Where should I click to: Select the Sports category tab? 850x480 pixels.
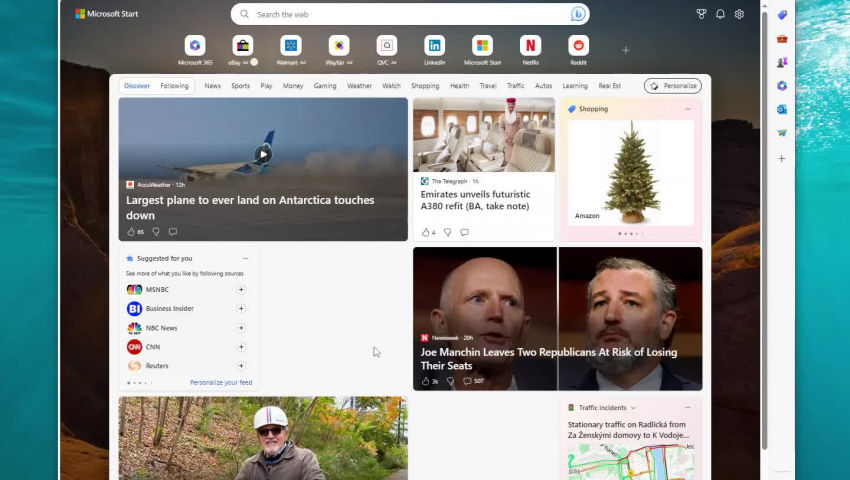tap(240, 86)
